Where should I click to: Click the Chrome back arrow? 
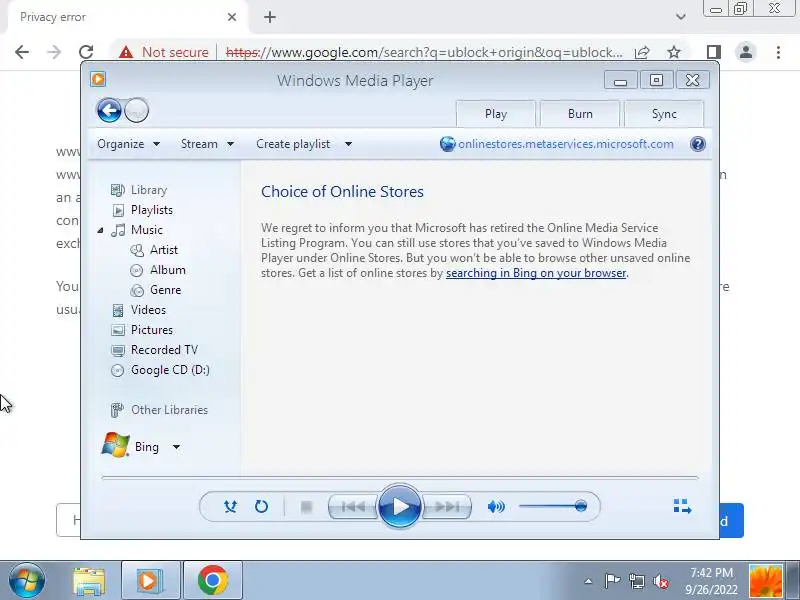click(22, 52)
